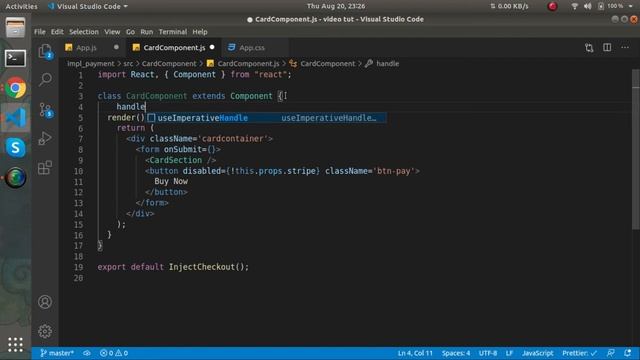This screenshot has width=640, height=360.
Task: Click Spaces: 4 indentation setting
Action: pos(456,353)
